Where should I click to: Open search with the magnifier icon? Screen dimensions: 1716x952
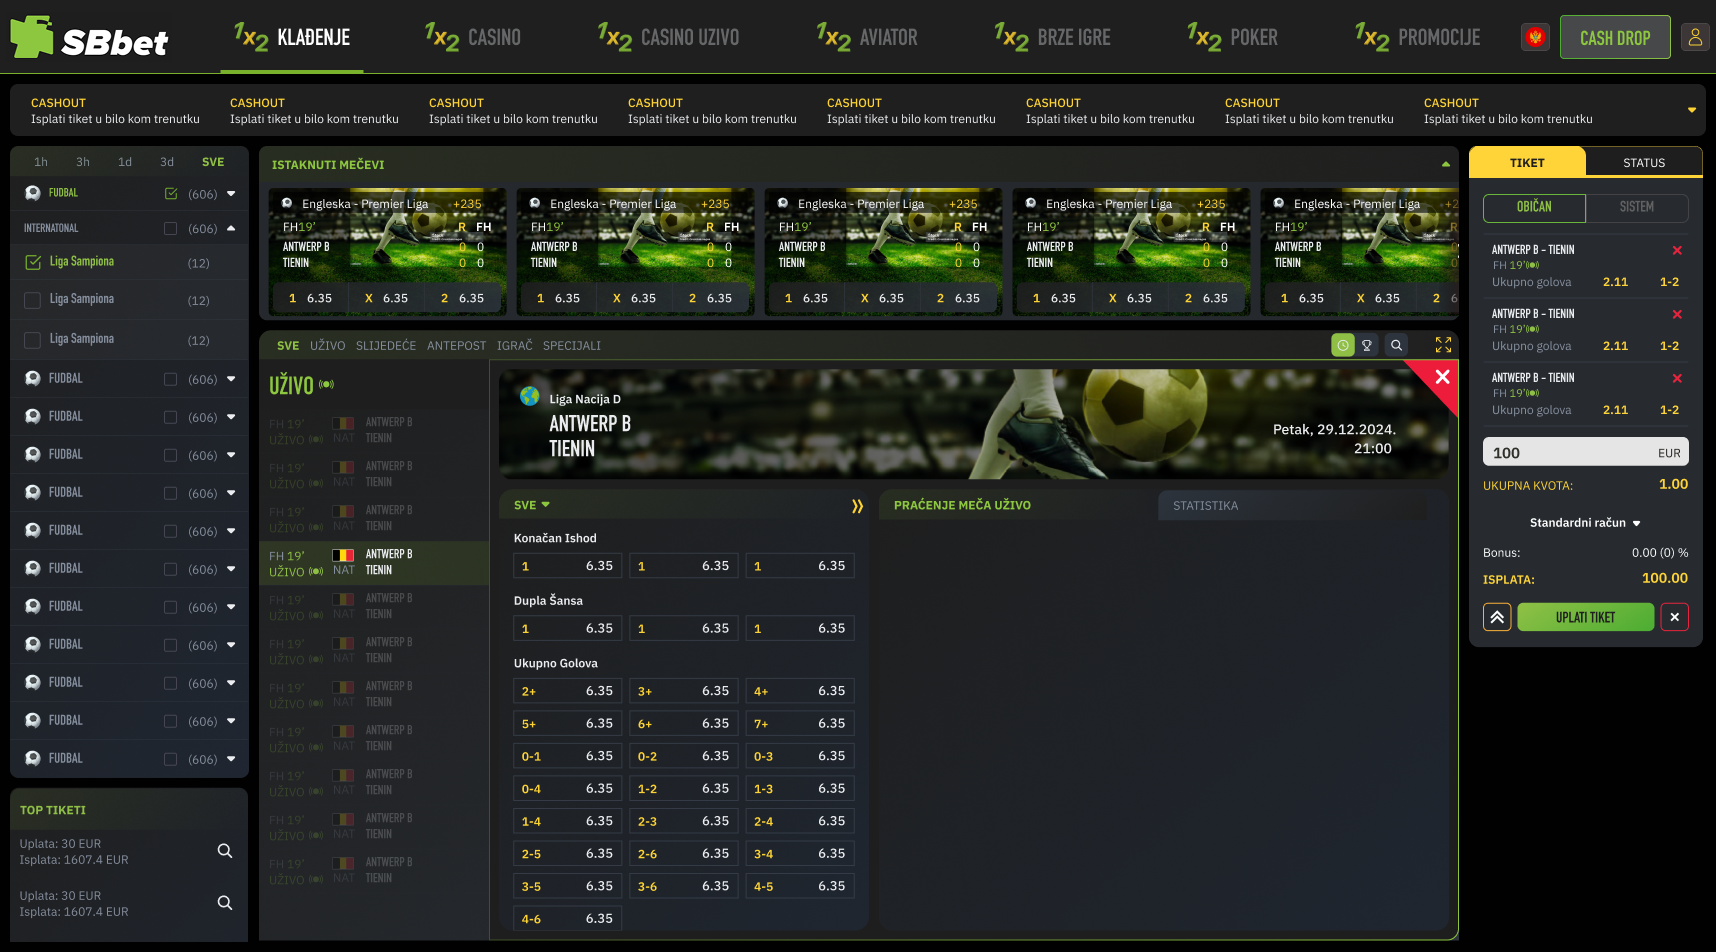[x=1396, y=345]
